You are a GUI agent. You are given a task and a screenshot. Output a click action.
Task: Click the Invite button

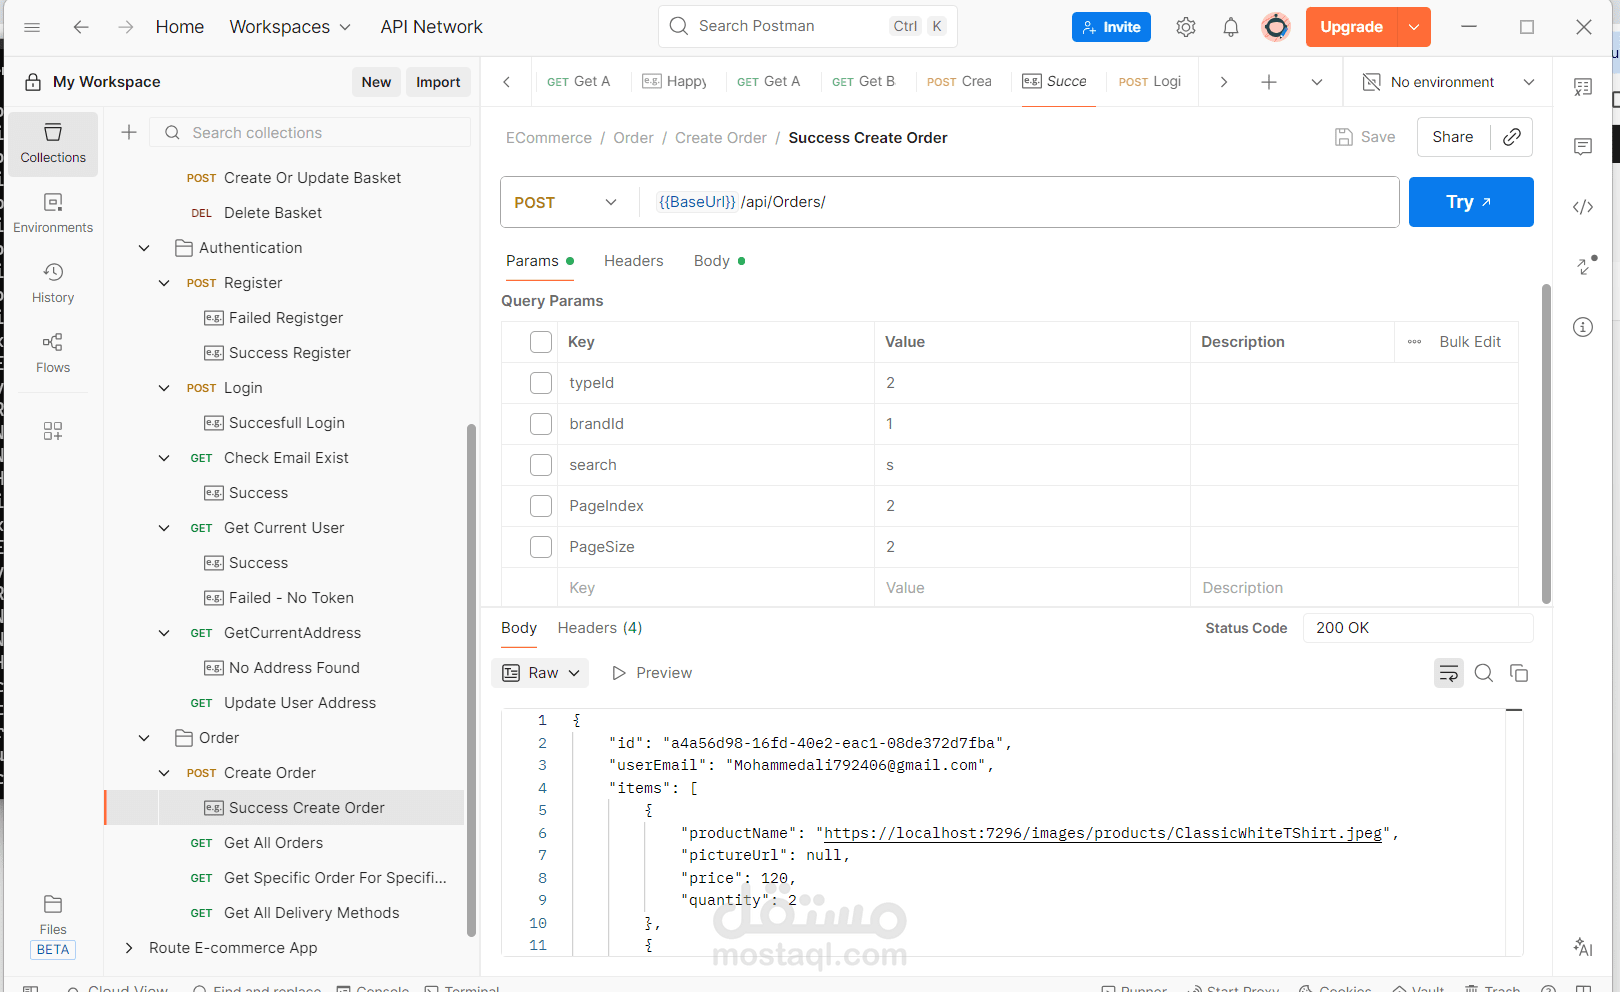click(1111, 27)
